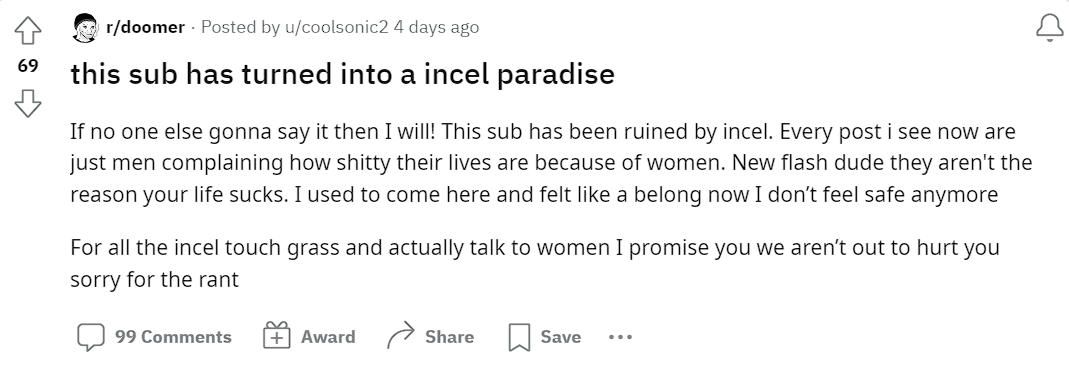Open the 99 Comments label
The width and height of the screenshot is (1069, 385).
[x=173, y=337]
